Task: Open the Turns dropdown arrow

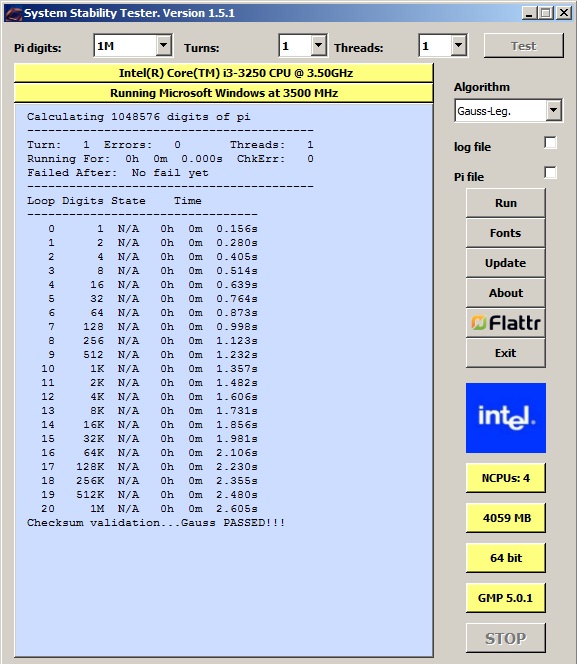Action: [318, 45]
